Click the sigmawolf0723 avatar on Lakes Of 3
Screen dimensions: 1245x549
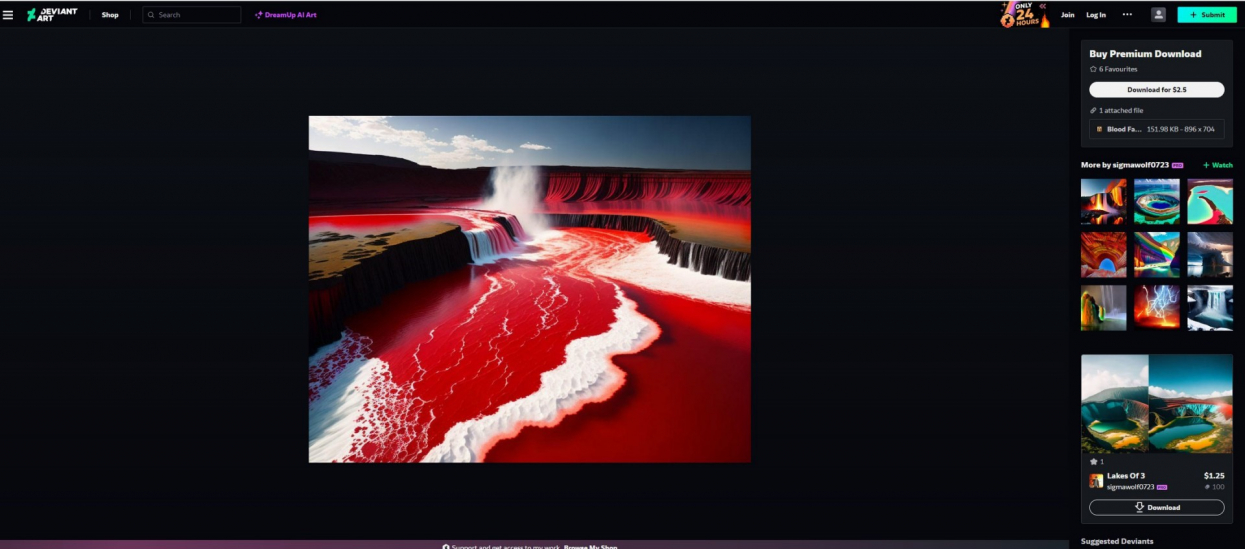pos(1096,481)
